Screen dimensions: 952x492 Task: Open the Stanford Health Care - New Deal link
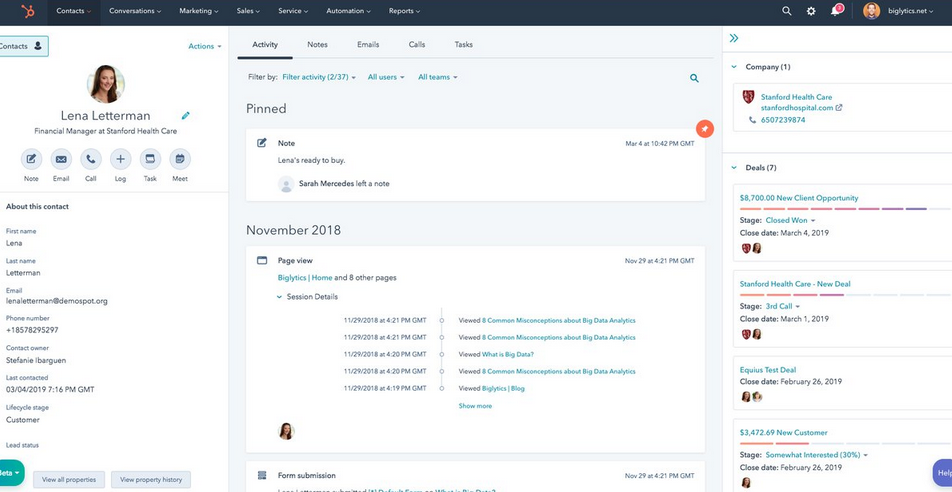tap(795, 284)
